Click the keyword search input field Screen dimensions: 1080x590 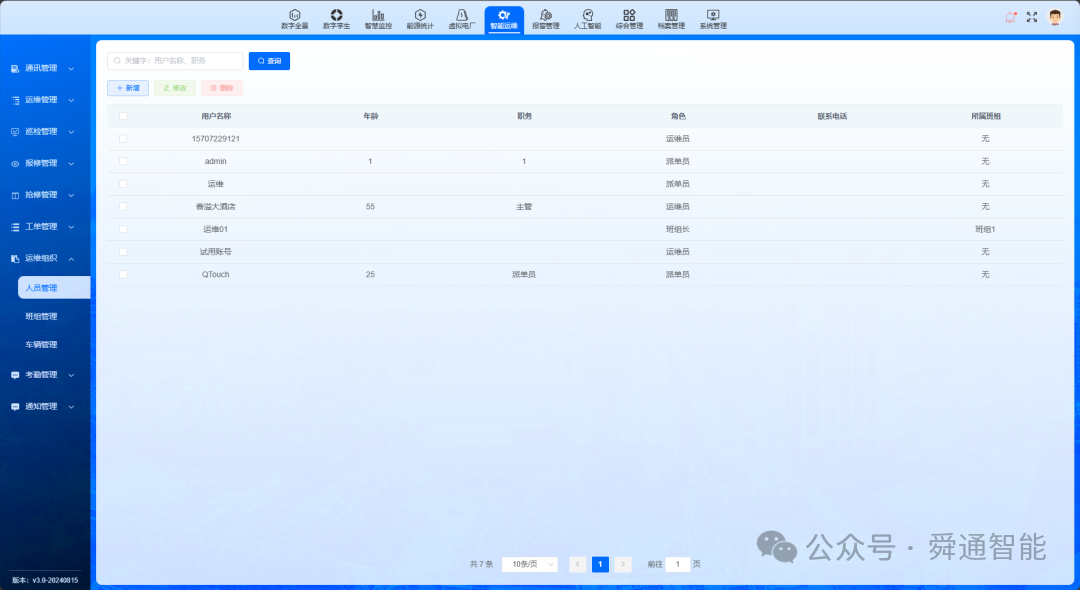[x=176, y=61]
